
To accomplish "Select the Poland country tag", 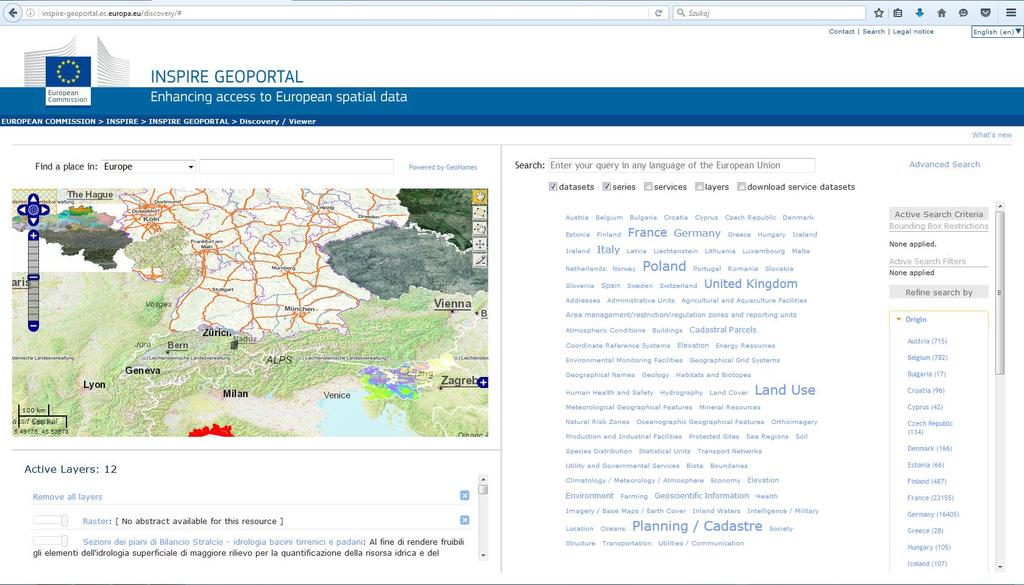I will (664, 266).
